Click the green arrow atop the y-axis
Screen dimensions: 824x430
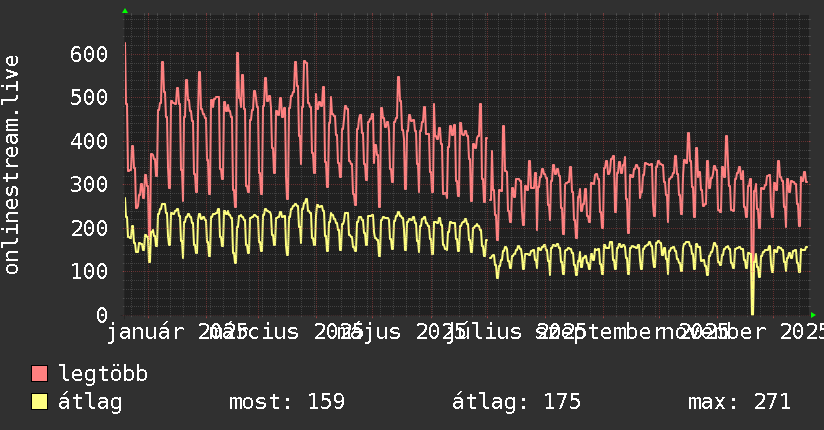(125, 11)
